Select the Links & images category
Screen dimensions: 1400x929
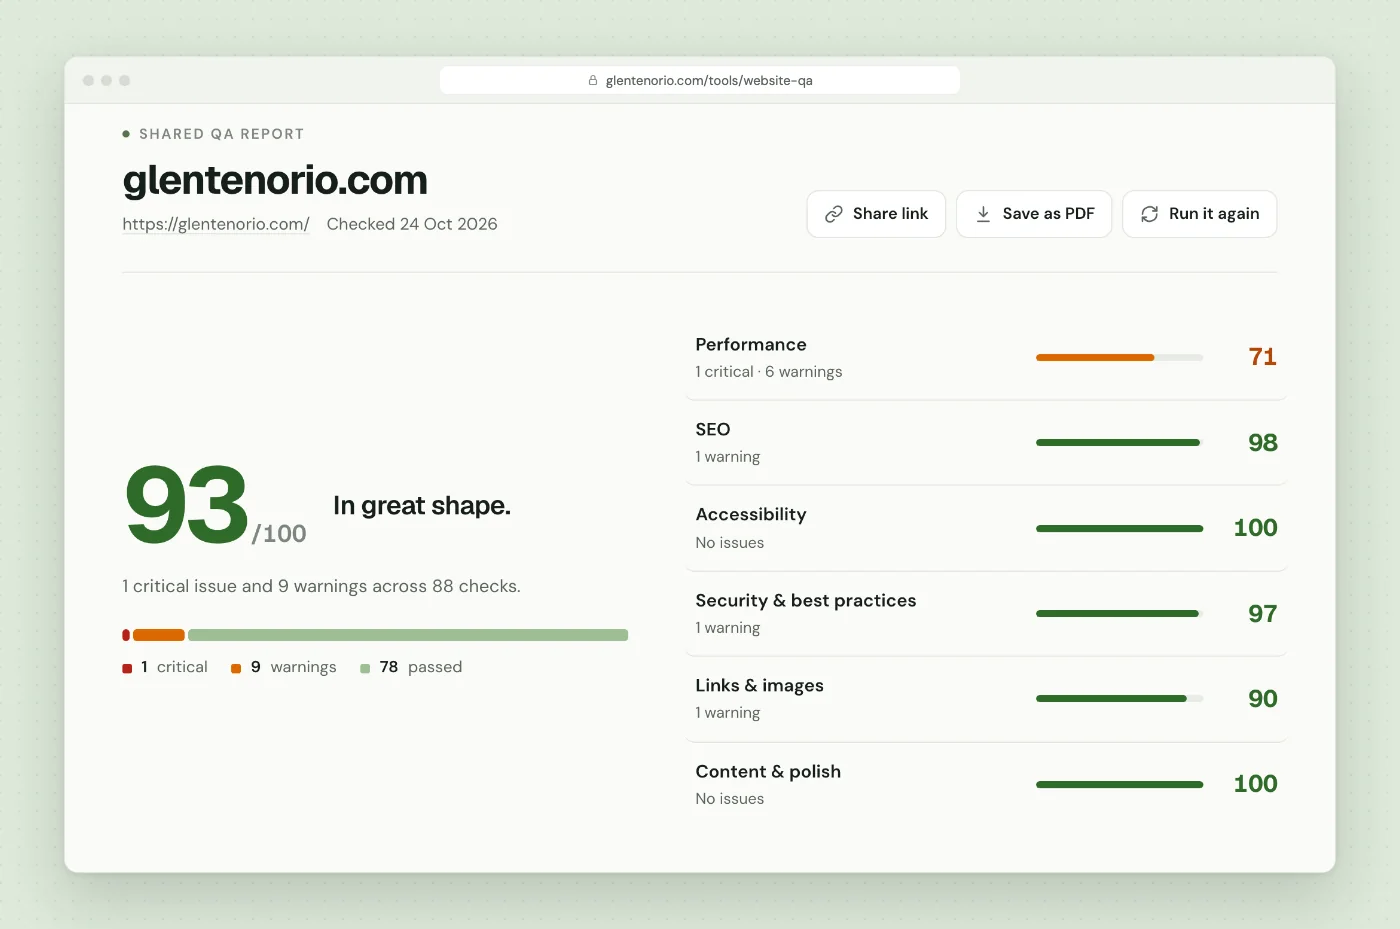click(x=986, y=699)
